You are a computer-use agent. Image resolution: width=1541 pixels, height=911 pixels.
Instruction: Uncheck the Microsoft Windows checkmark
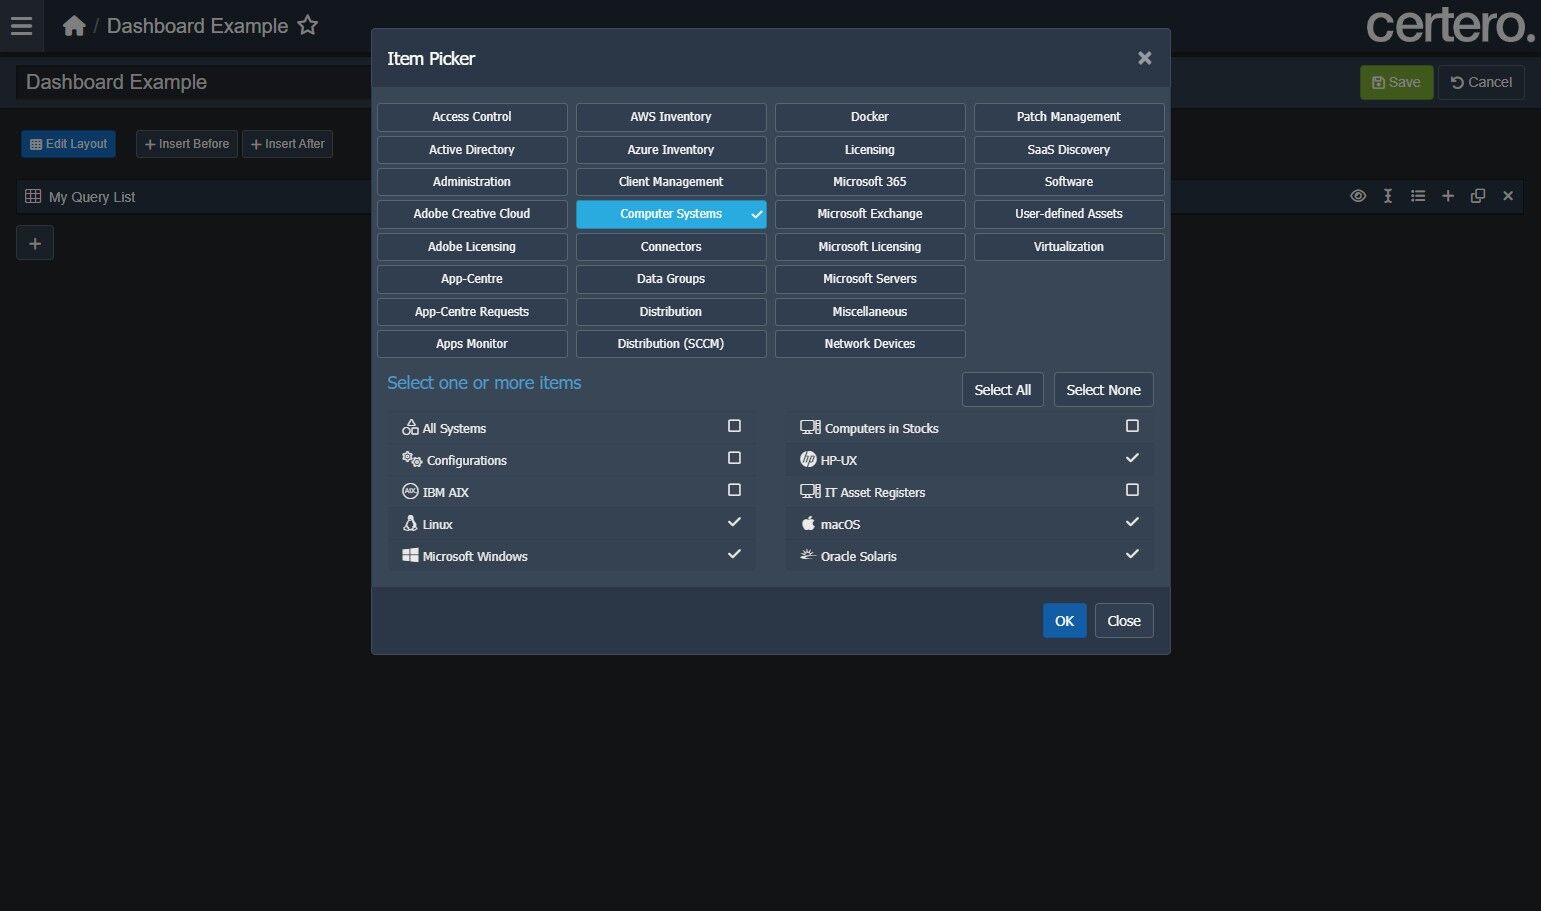734,554
